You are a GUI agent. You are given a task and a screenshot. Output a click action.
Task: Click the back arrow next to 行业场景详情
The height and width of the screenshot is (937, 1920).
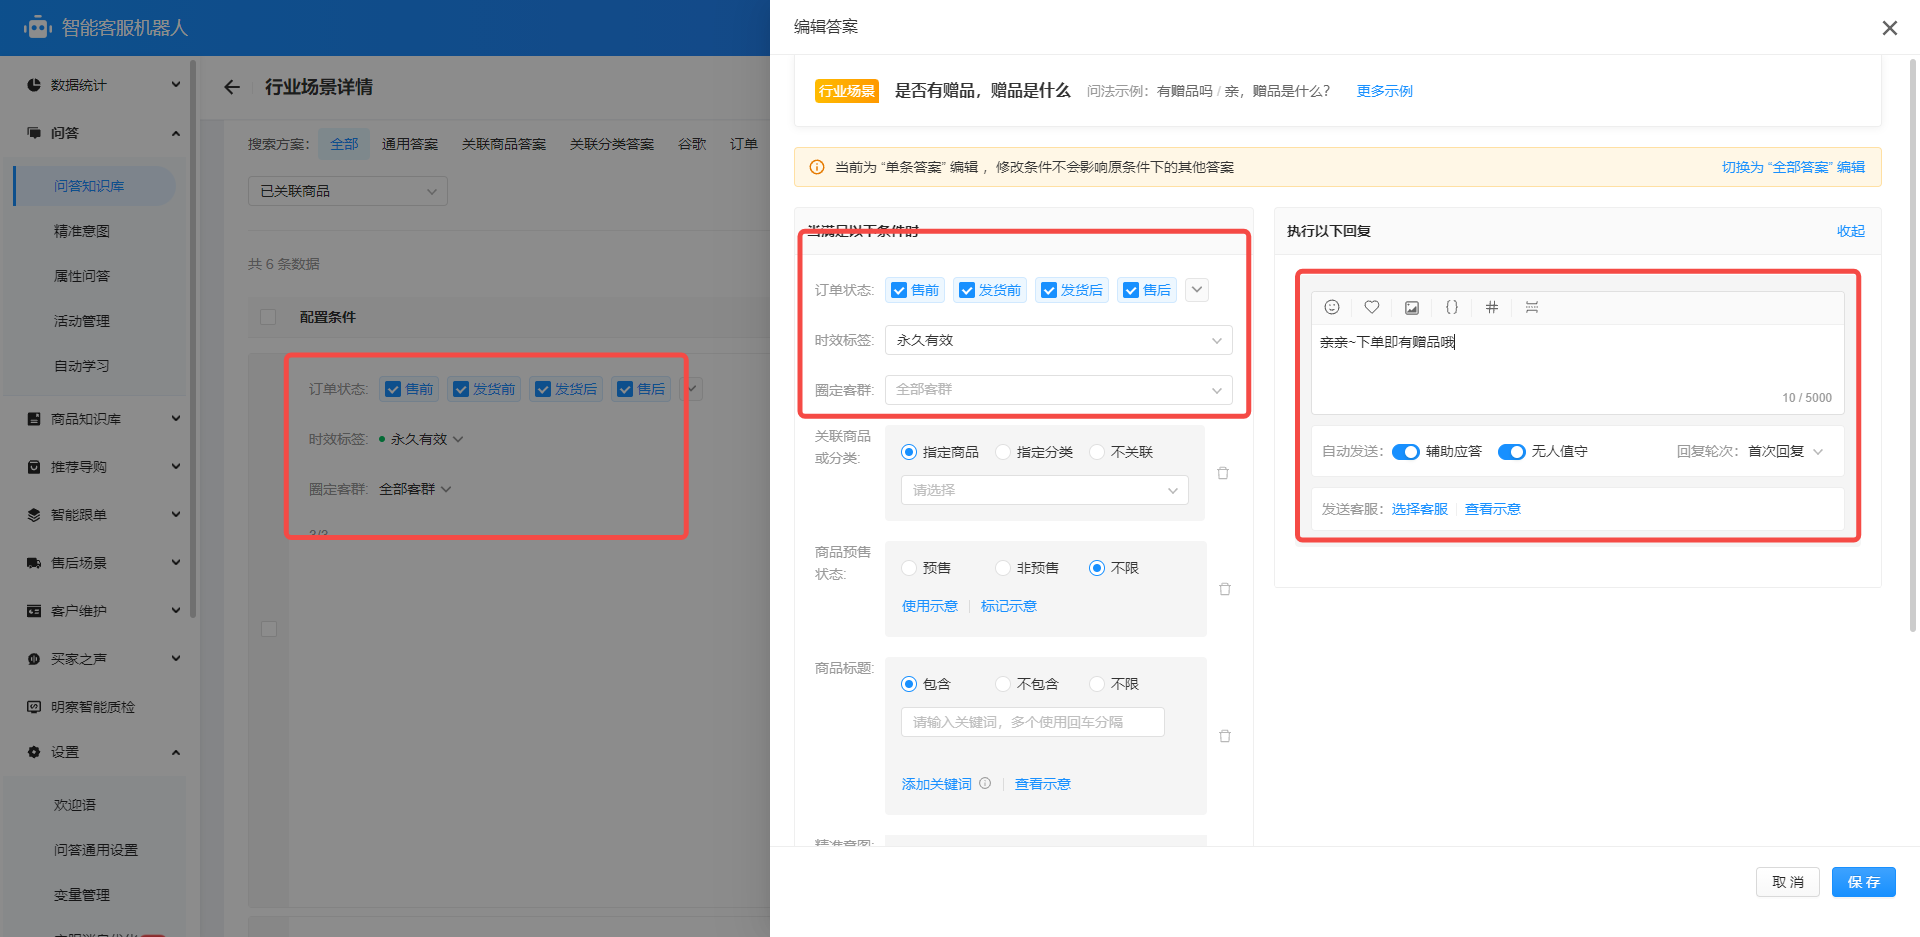[x=232, y=87]
